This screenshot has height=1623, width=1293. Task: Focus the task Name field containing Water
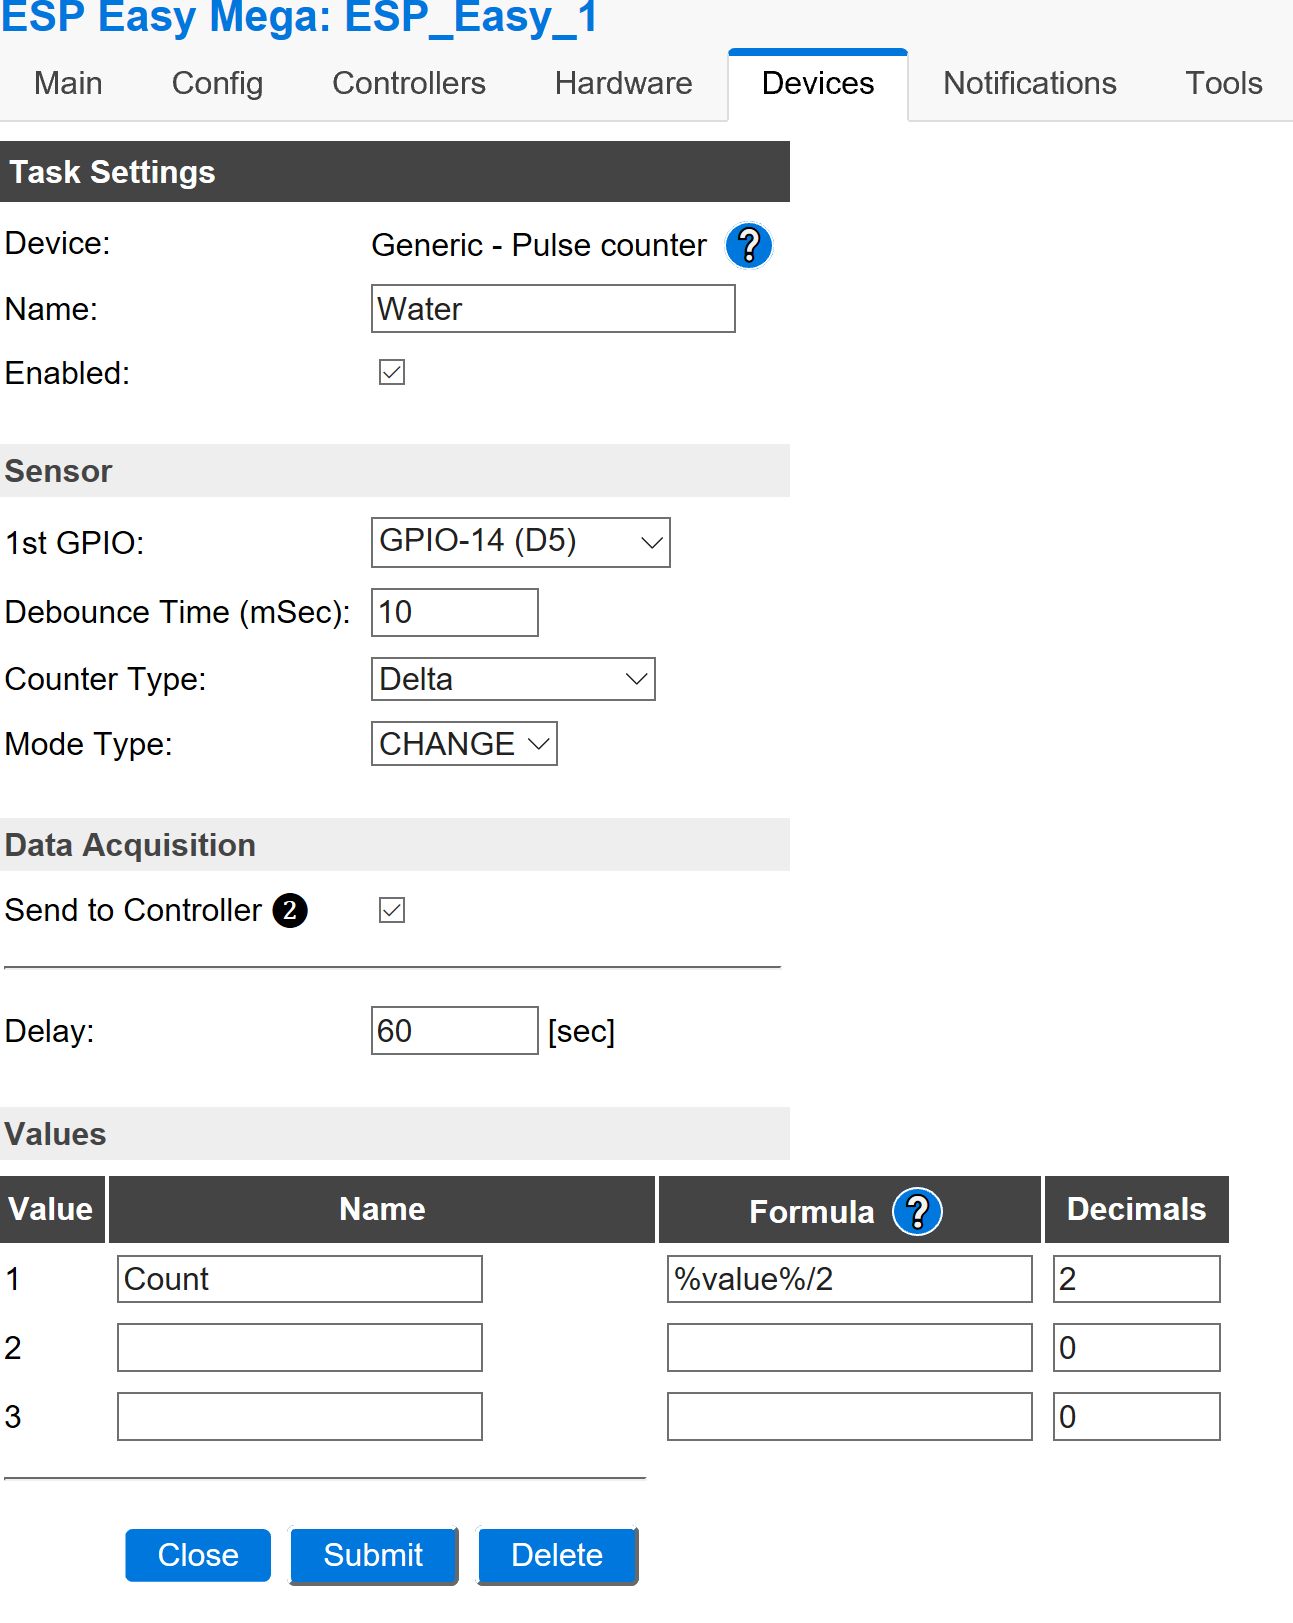pos(553,308)
